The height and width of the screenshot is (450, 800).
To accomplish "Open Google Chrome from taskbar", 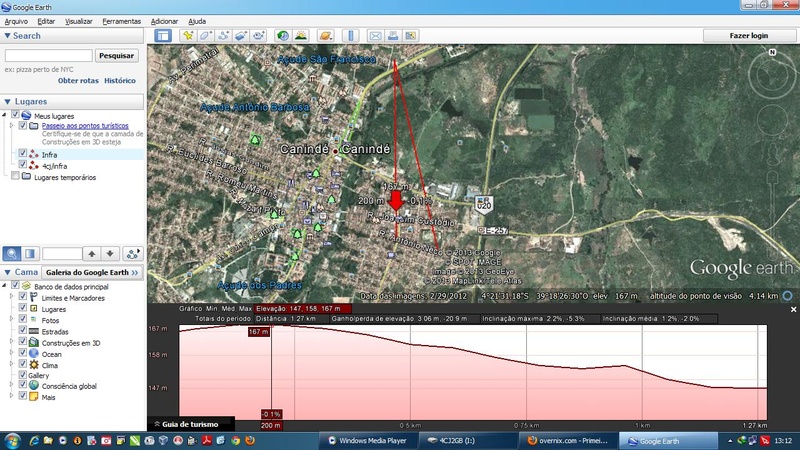I will pyautogui.click(x=236, y=440).
